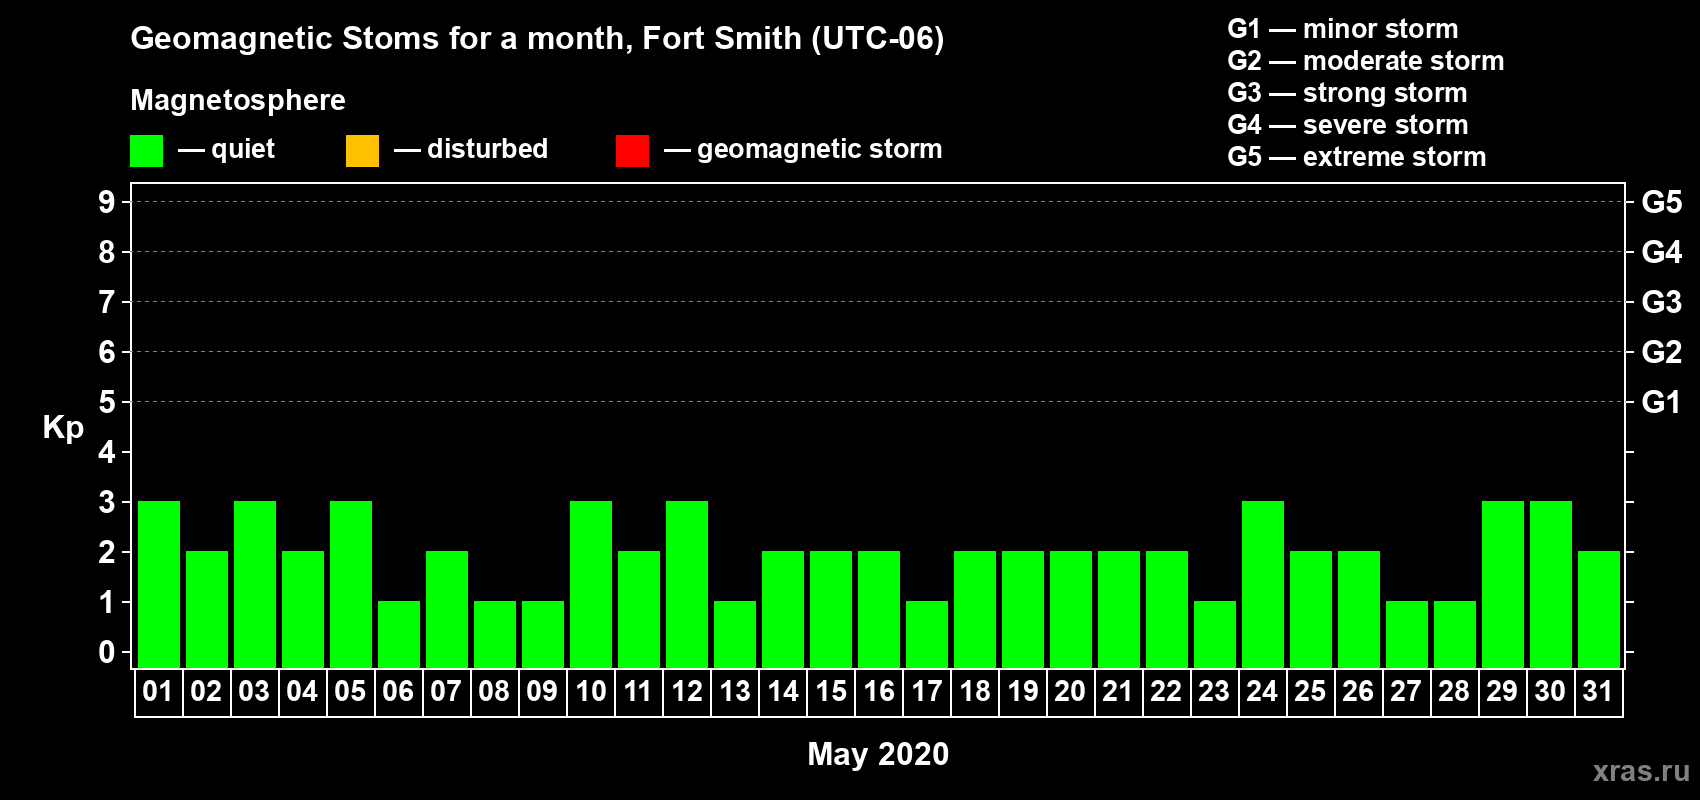Click the — geomagnetic storm legend label
1700x800 pixels.
coord(803,150)
